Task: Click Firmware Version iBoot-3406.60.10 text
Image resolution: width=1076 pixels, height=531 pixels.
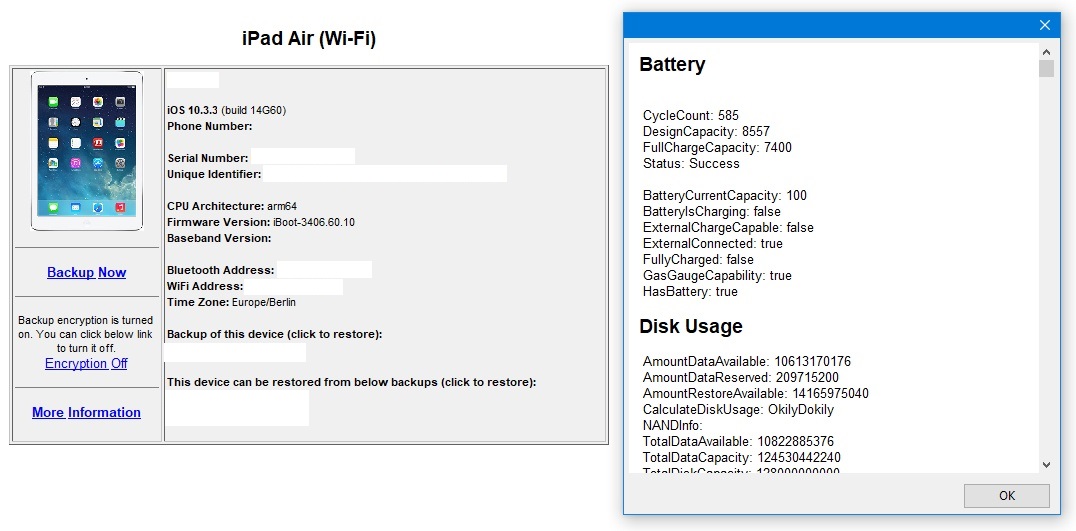Action: point(261,222)
